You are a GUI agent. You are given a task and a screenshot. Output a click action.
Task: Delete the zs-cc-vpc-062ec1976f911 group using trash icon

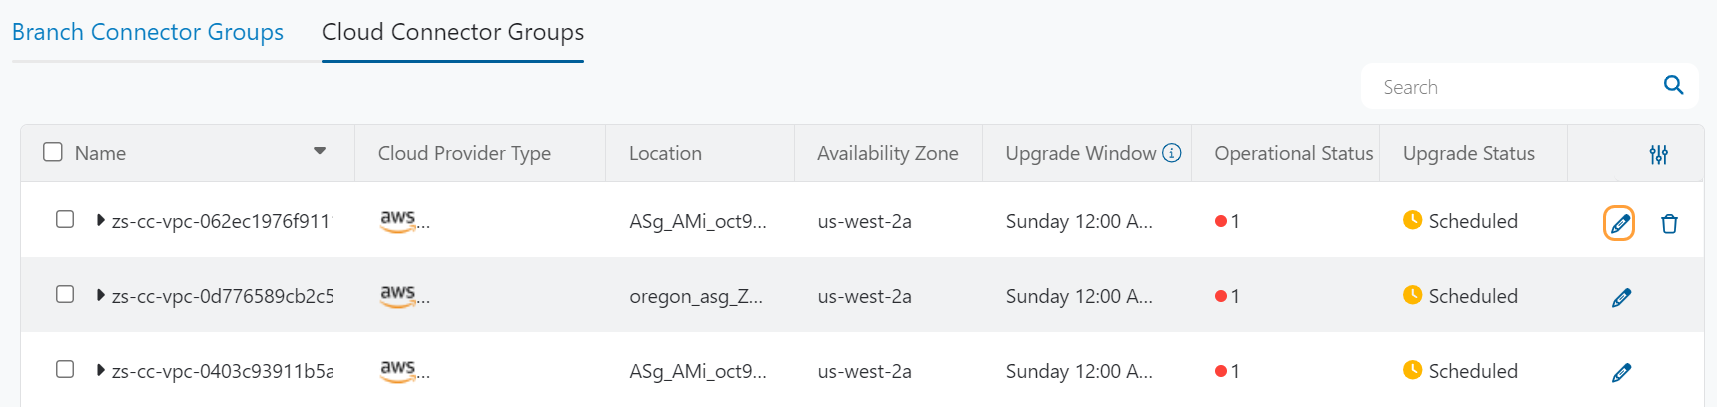point(1669,224)
